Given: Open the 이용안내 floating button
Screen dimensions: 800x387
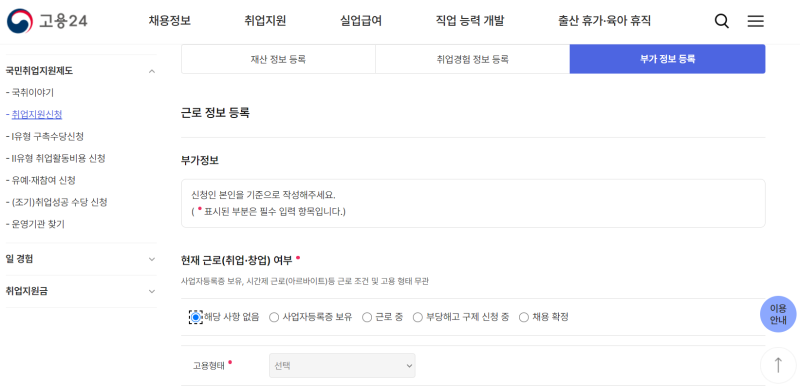Looking at the screenshot, I should (x=778, y=314).
